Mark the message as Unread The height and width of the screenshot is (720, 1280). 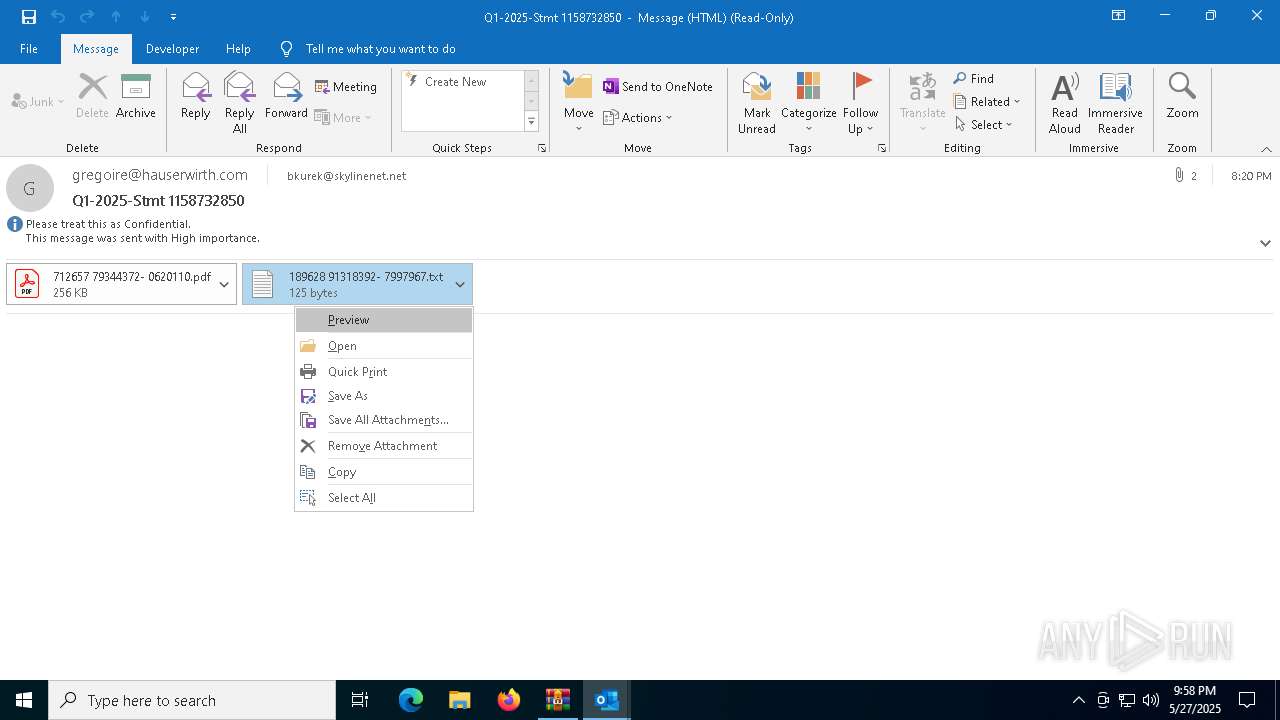pyautogui.click(x=757, y=103)
